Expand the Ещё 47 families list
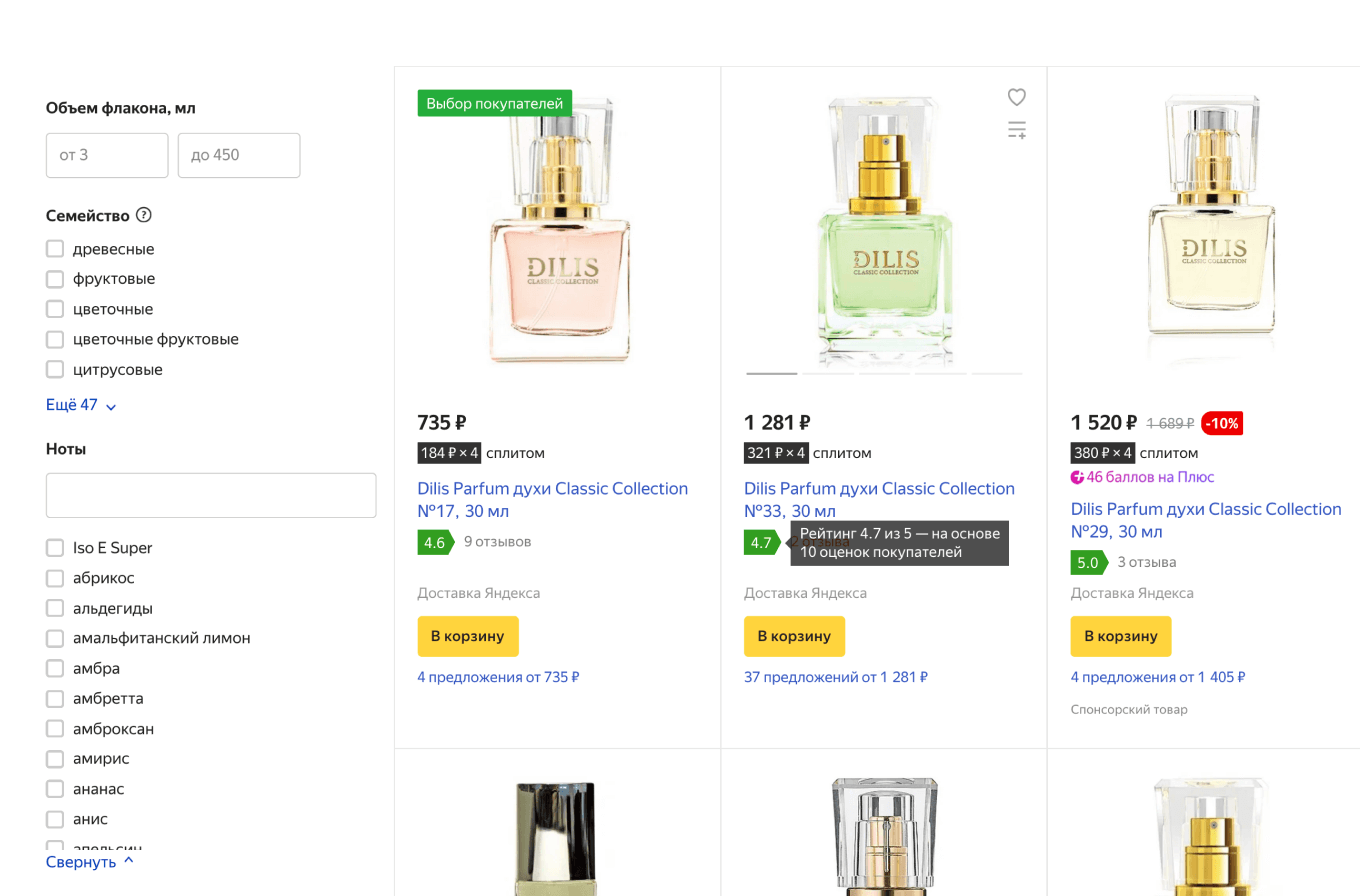1360x896 pixels. click(x=81, y=405)
